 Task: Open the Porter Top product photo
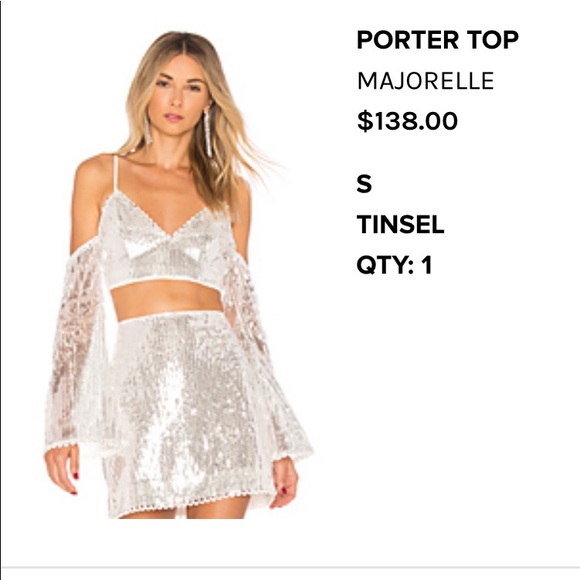point(178,274)
